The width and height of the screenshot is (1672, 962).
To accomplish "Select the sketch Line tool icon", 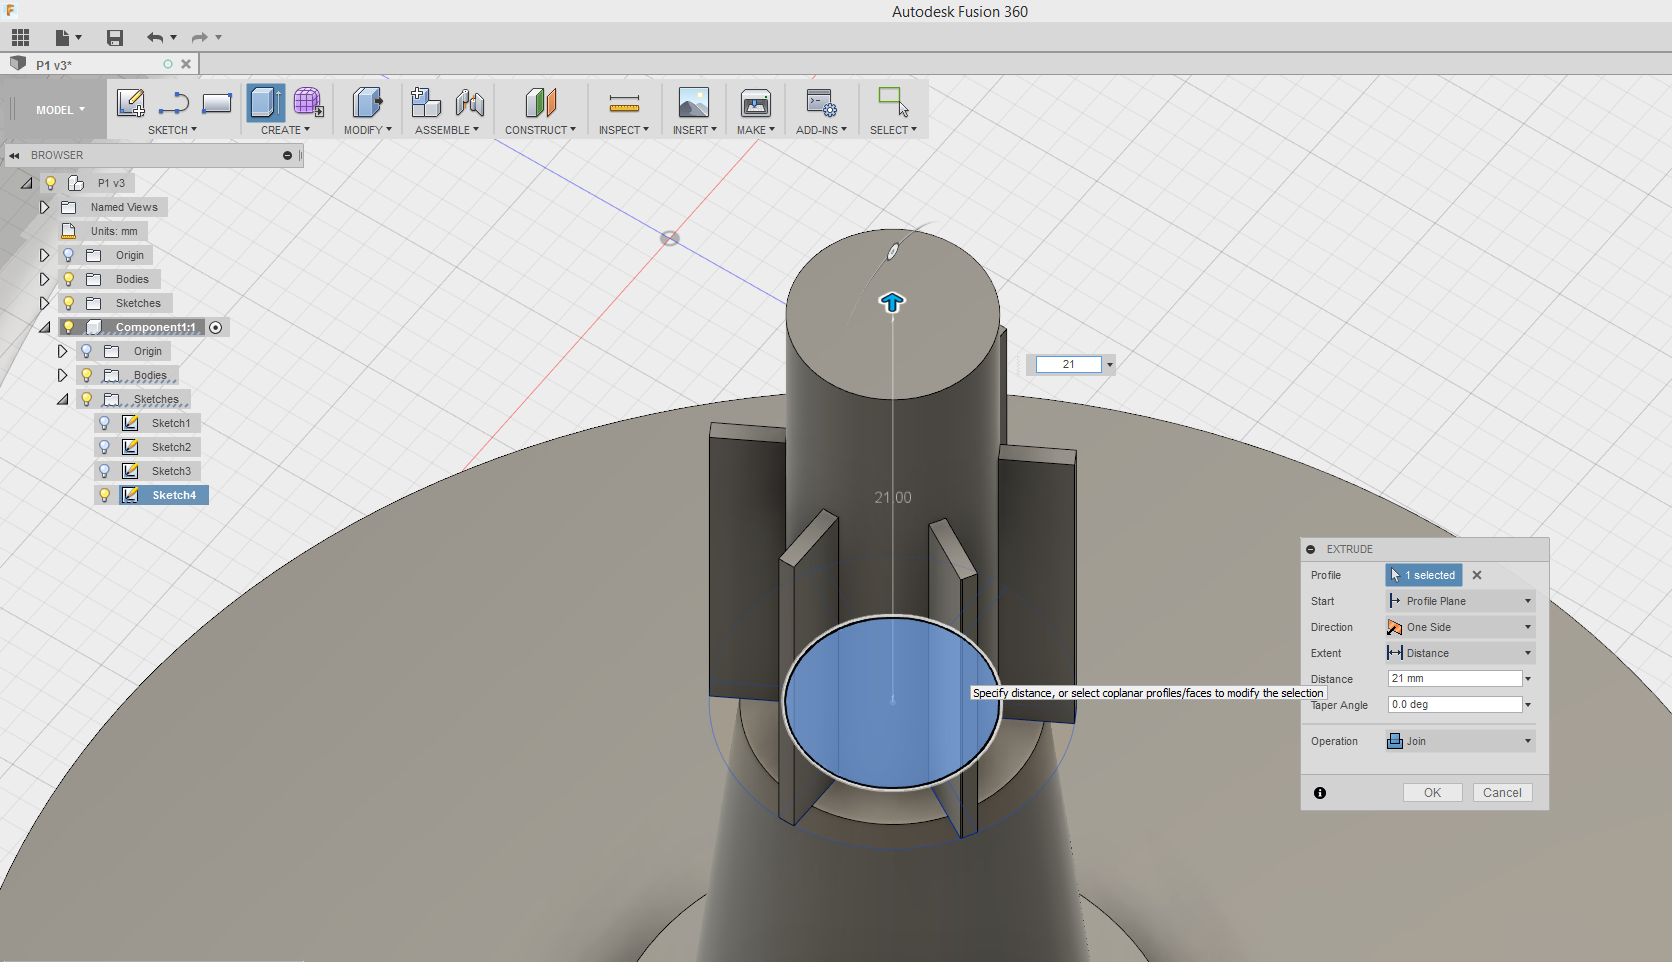I will [x=174, y=103].
